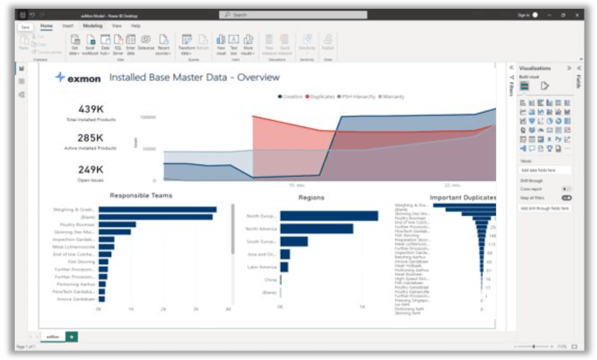The width and height of the screenshot is (597, 360).
Task: Choose the Waterfall chart visualization
Action: tap(523, 121)
